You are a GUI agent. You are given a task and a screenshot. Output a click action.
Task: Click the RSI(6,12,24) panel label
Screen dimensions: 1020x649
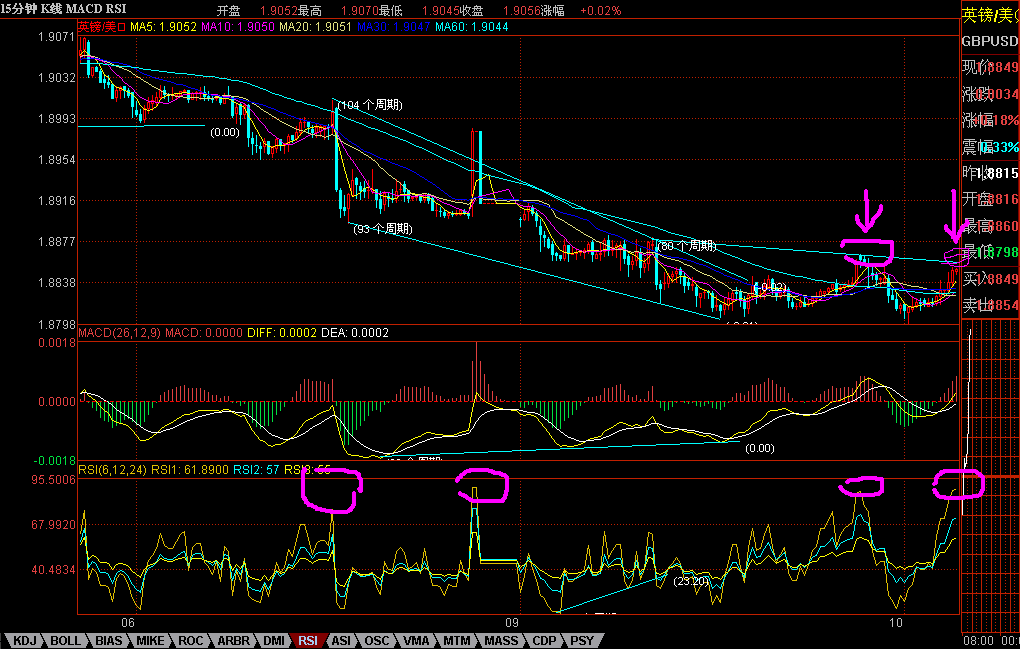pos(114,468)
